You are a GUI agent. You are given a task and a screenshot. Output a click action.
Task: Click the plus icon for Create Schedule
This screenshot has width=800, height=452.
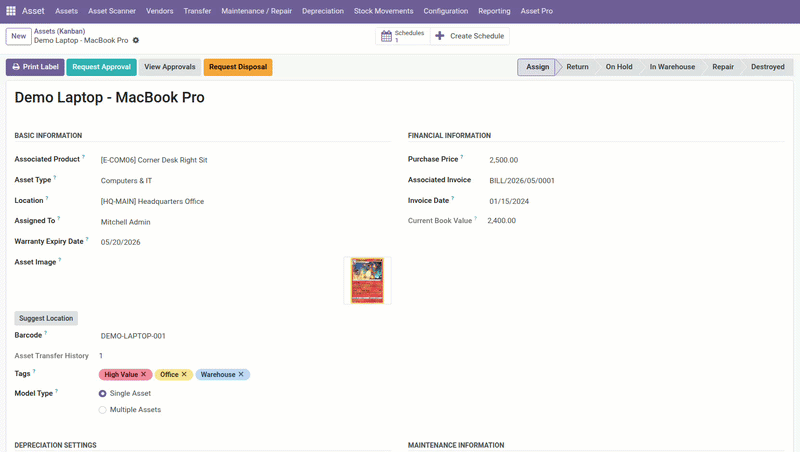440,36
